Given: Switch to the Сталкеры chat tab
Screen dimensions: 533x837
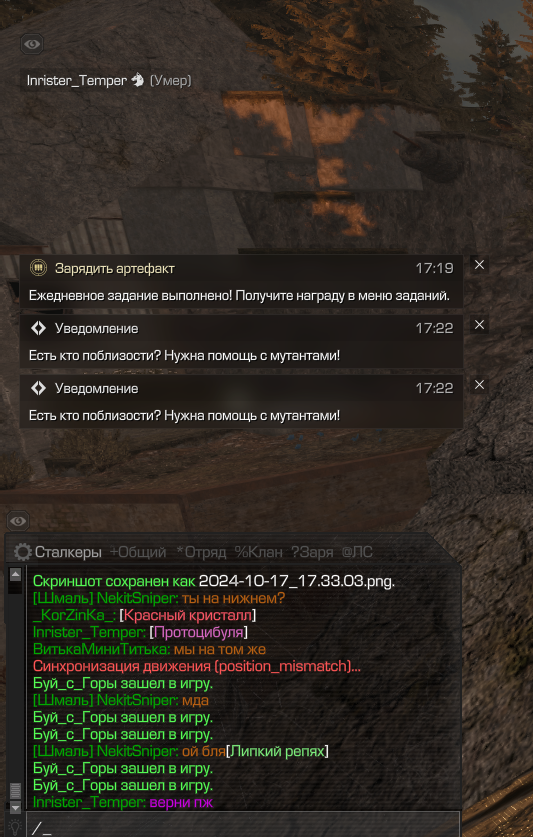Looking at the screenshot, I should [x=68, y=552].
